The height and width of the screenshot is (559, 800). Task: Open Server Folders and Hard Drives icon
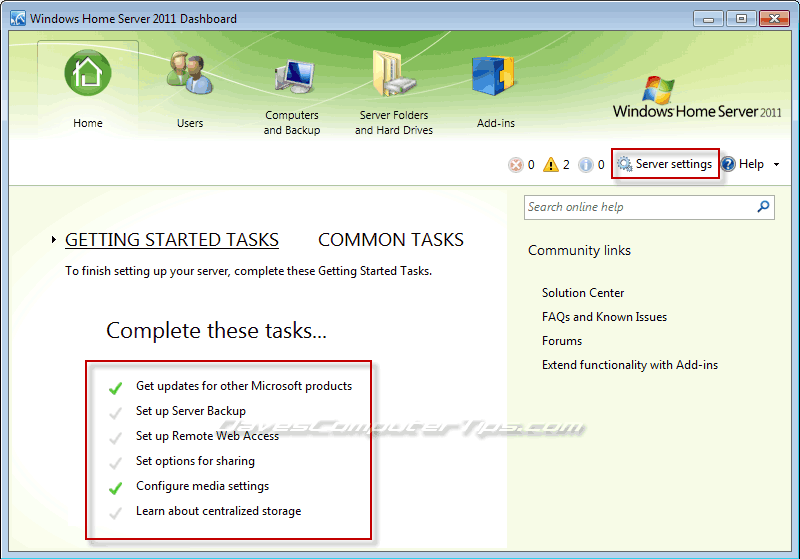[x=394, y=73]
